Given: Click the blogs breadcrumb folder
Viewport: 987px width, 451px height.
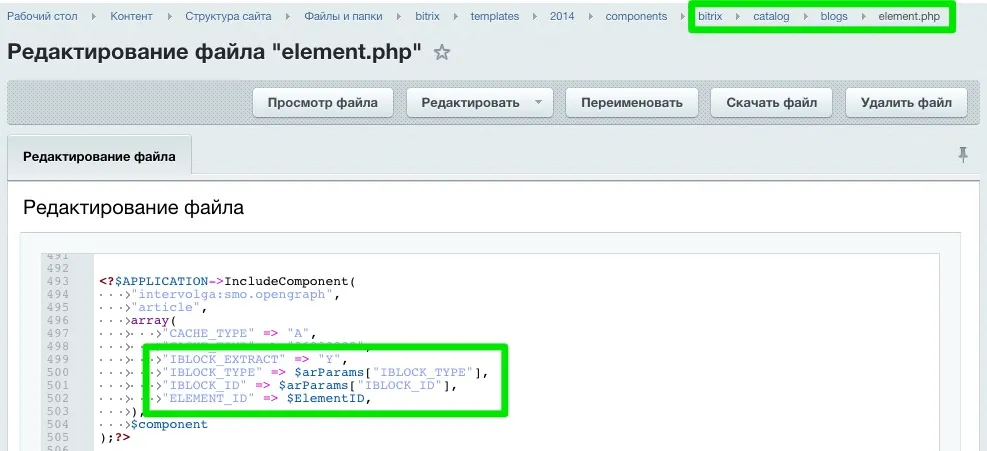Looking at the screenshot, I should 834,17.
